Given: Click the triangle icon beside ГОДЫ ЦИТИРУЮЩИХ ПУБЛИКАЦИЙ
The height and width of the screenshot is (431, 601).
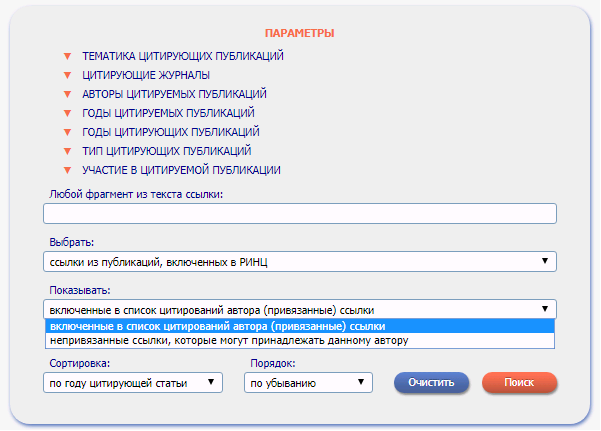Looking at the screenshot, I should point(68,132).
